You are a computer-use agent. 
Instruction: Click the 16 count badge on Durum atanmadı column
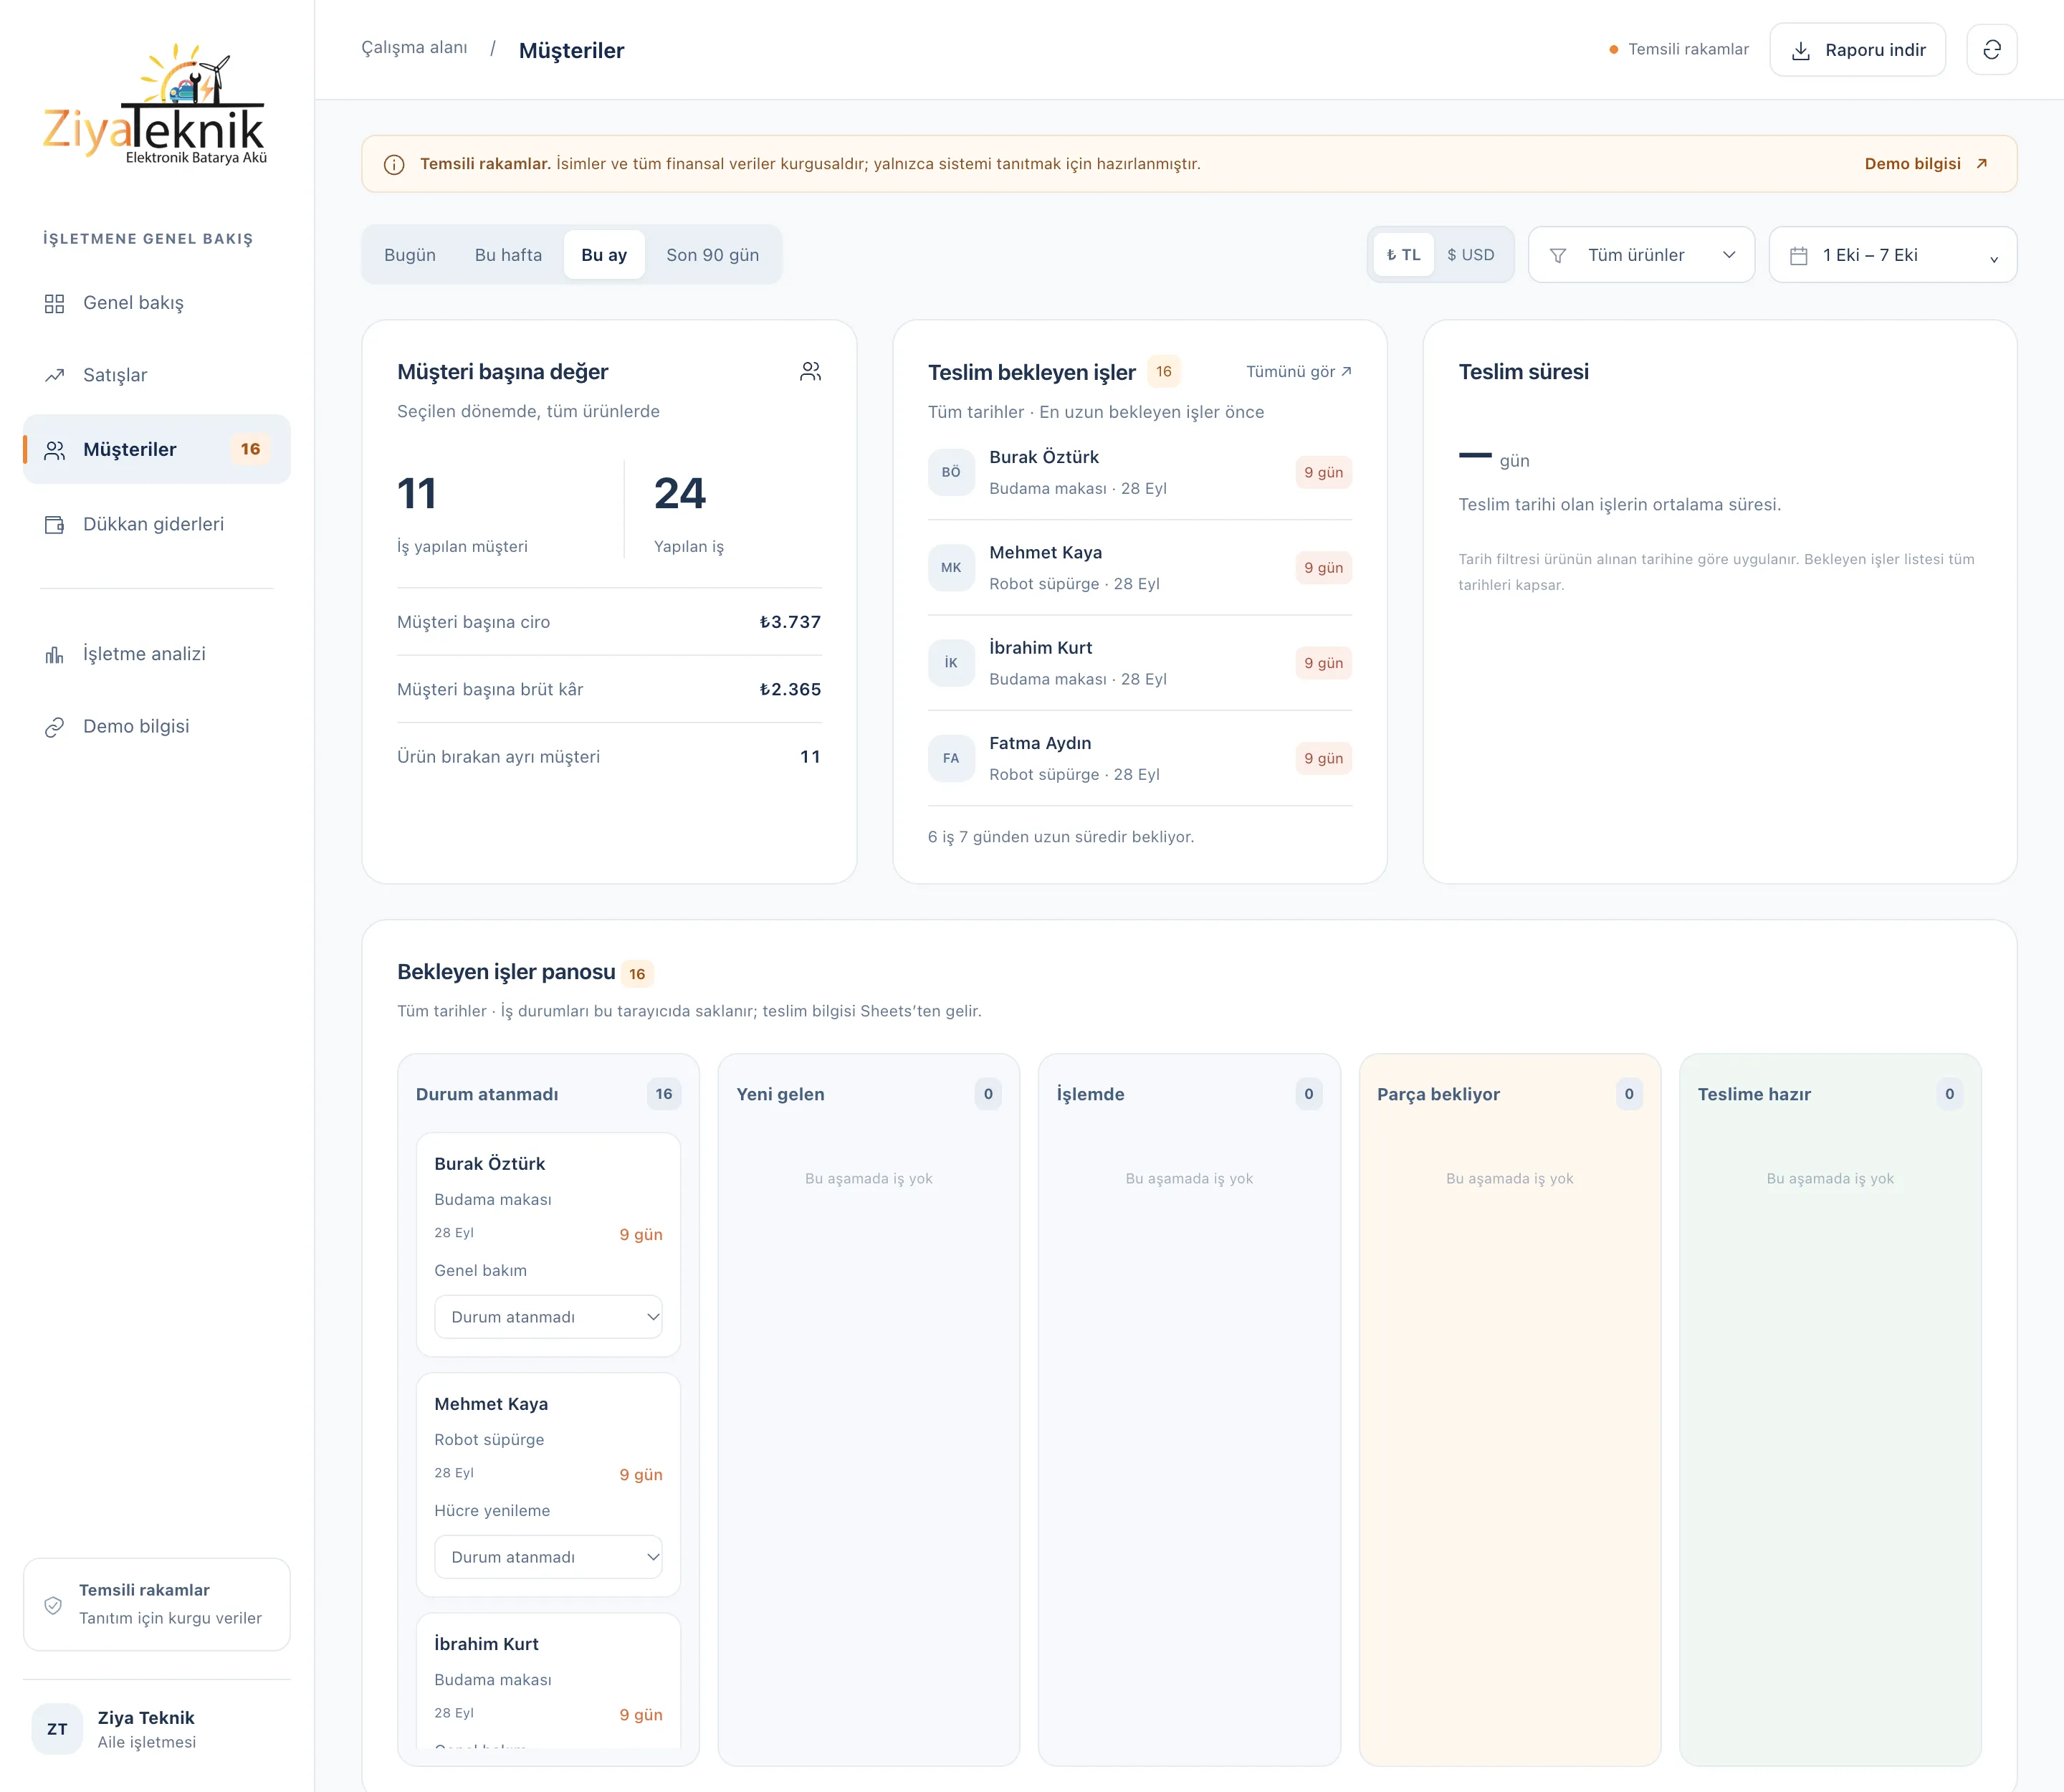(664, 1094)
